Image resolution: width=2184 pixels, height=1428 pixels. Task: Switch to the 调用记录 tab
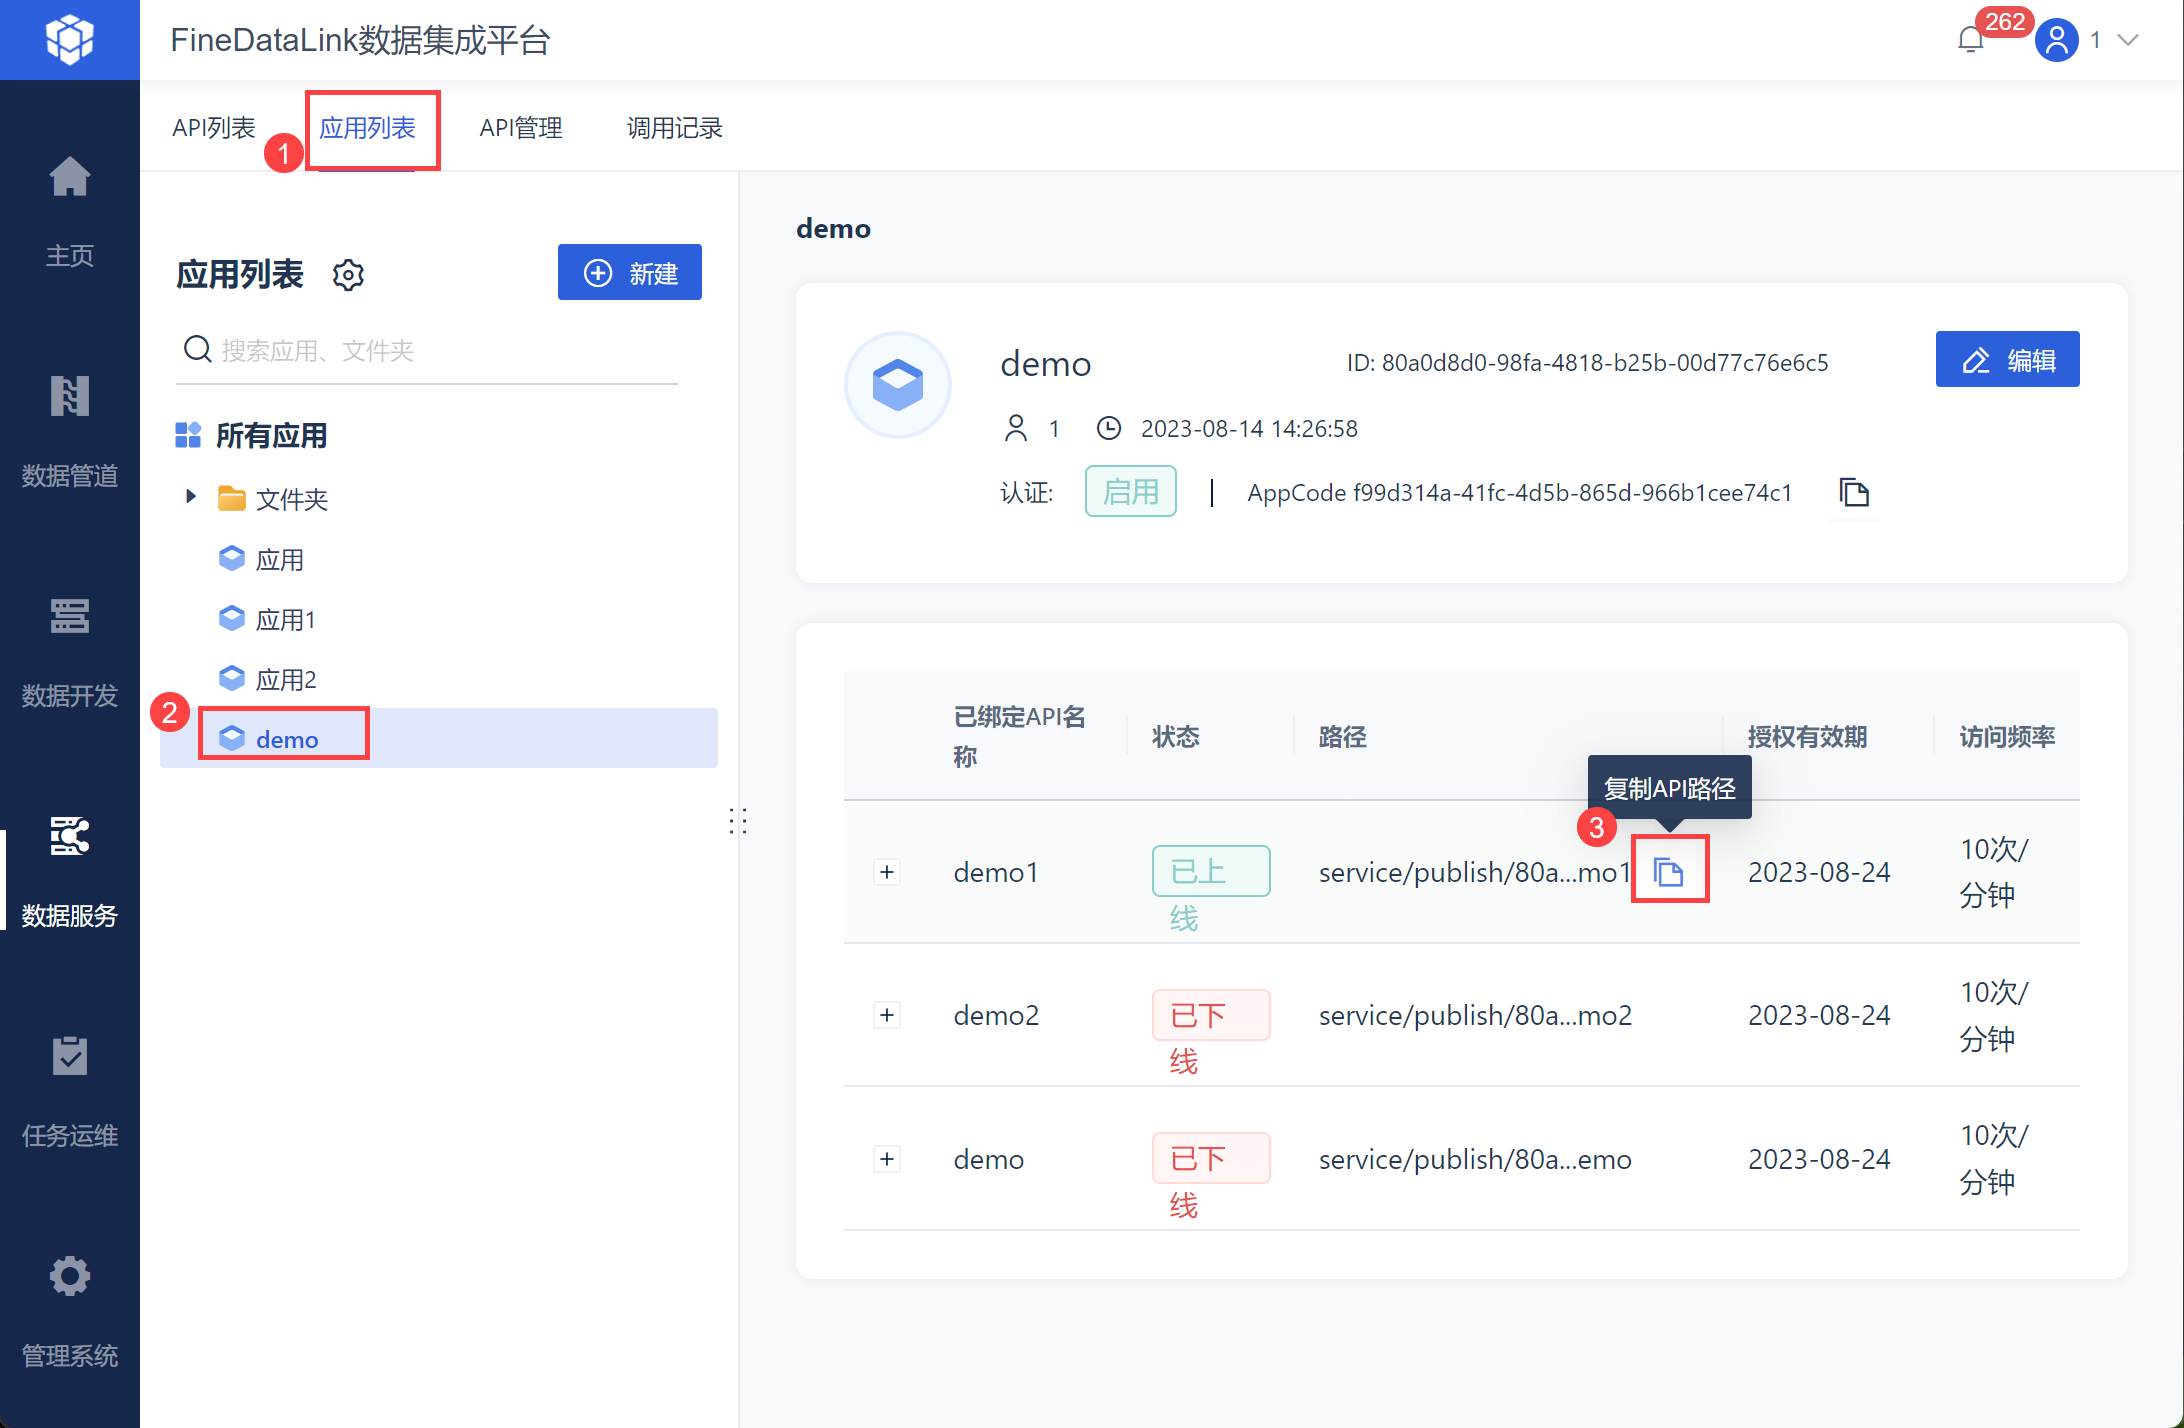pos(674,128)
